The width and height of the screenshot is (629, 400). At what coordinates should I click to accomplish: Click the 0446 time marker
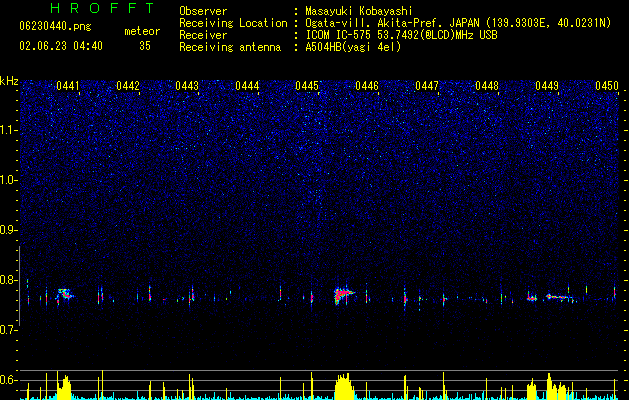pos(367,85)
